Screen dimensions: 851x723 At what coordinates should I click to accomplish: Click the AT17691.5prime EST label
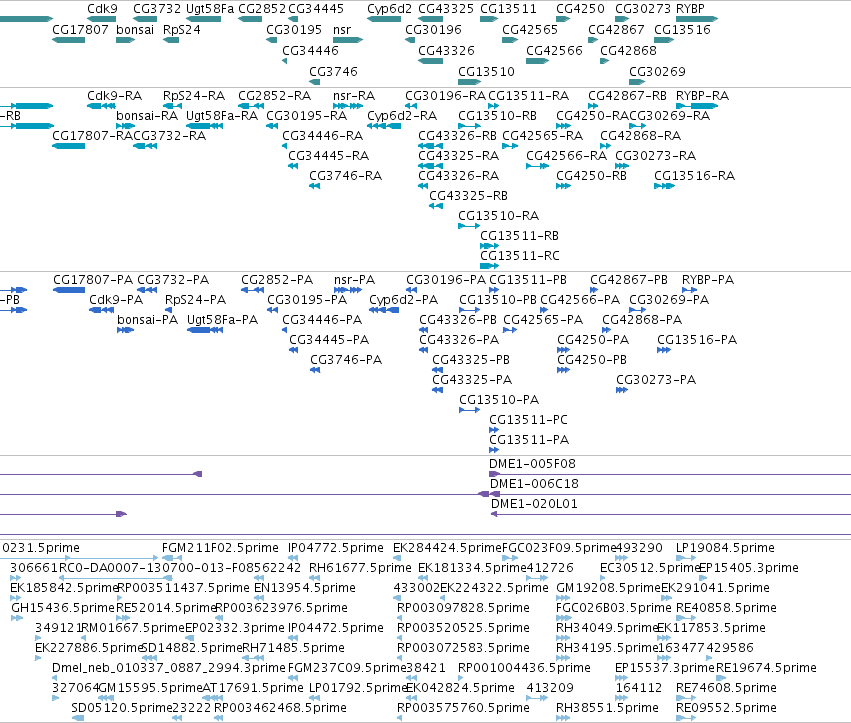click(x=253, y=688)
